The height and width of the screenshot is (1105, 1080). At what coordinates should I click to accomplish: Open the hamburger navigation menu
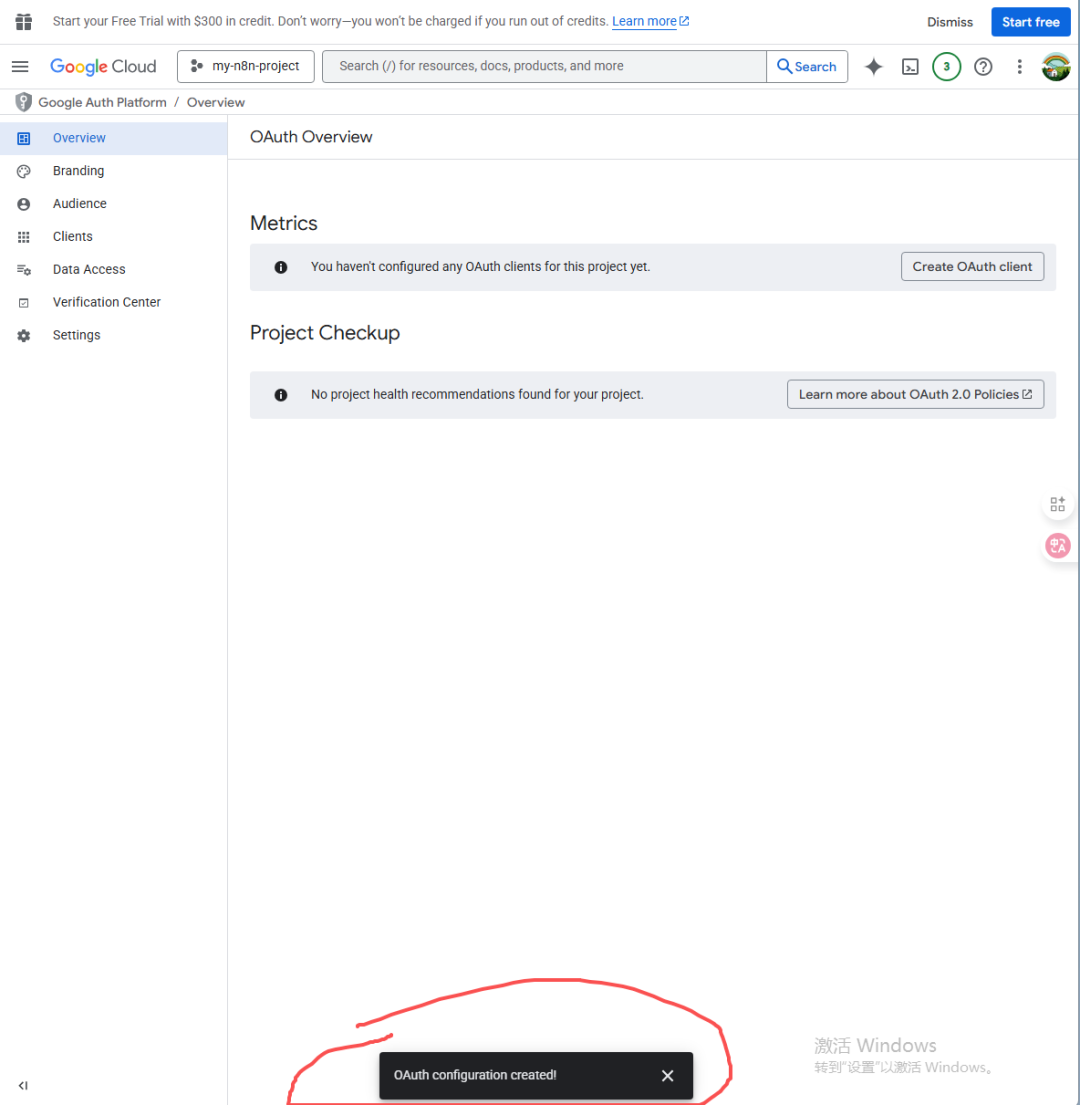coord(20,67)
